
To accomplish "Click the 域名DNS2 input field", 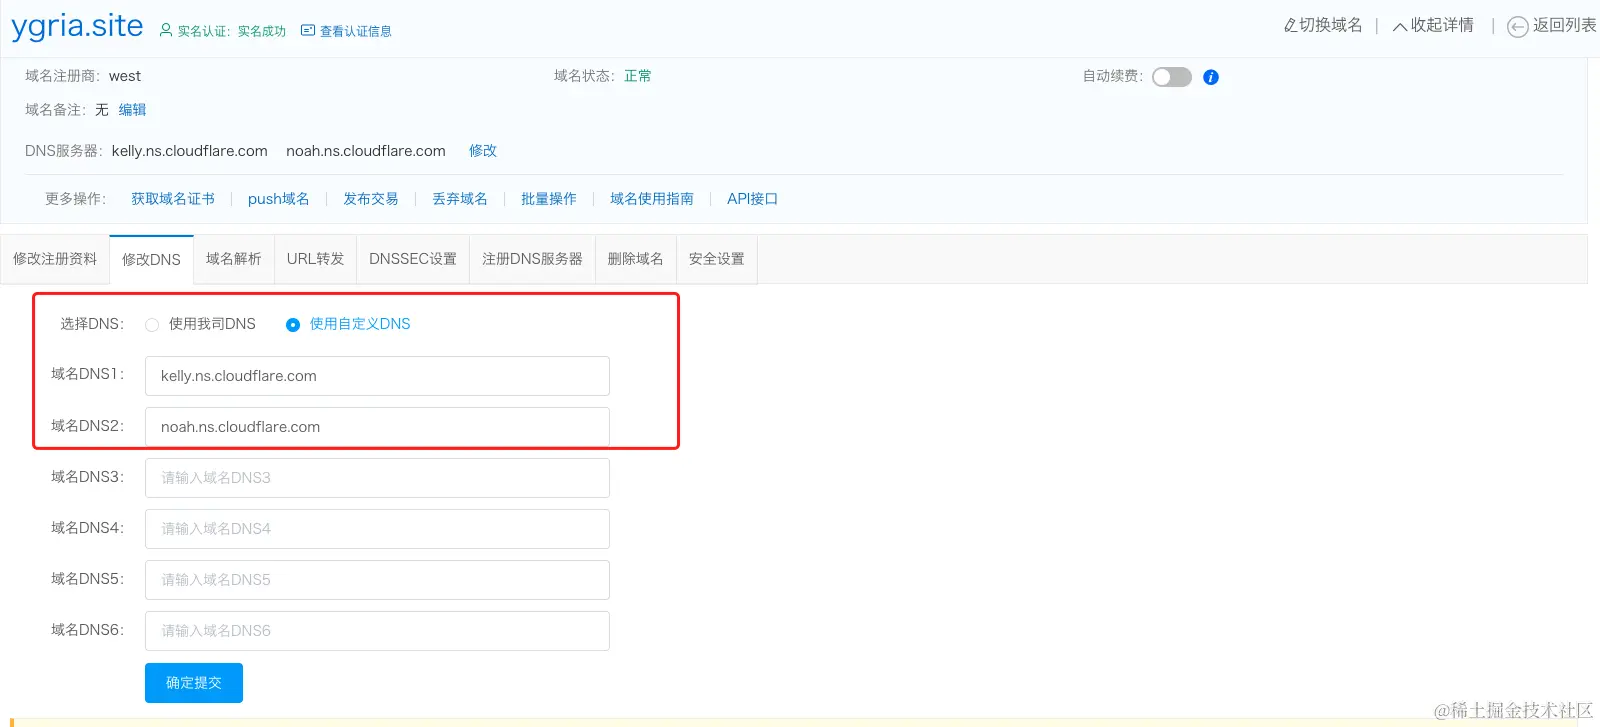I will [x=377, y=427].
